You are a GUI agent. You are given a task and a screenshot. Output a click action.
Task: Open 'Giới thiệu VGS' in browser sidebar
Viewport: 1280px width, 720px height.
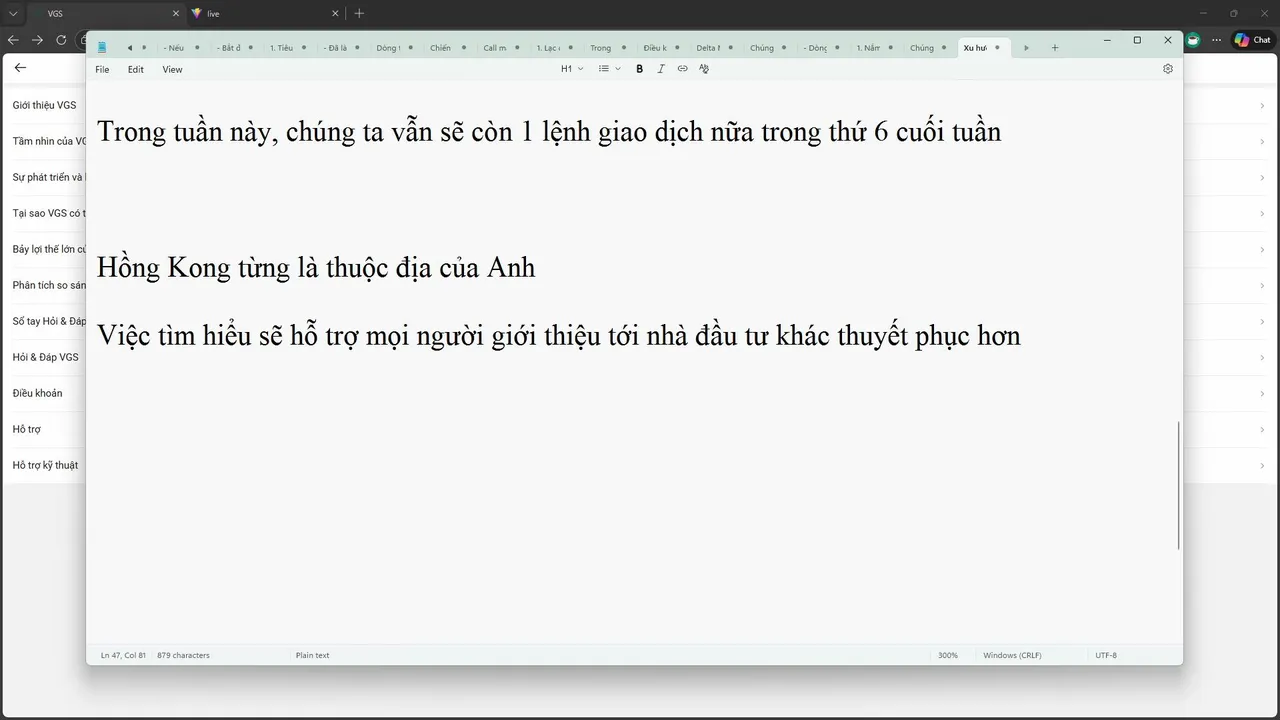coord(45,105)
